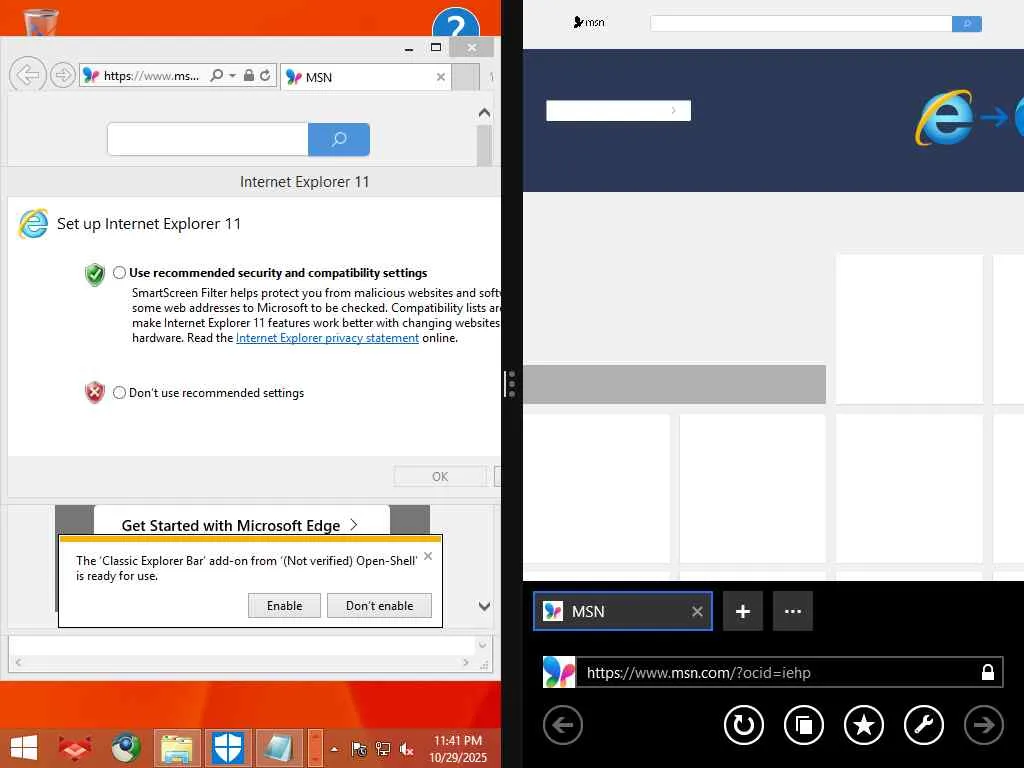Image resolution: width=1024 pixels, height=768 pixels.
Task: Show hidden system tray icons
Action: click(x=334, y=749)
